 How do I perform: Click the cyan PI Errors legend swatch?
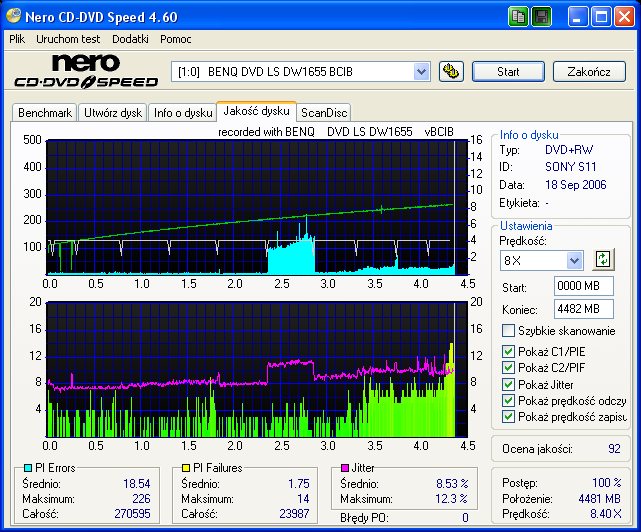[x=28, y=468]
